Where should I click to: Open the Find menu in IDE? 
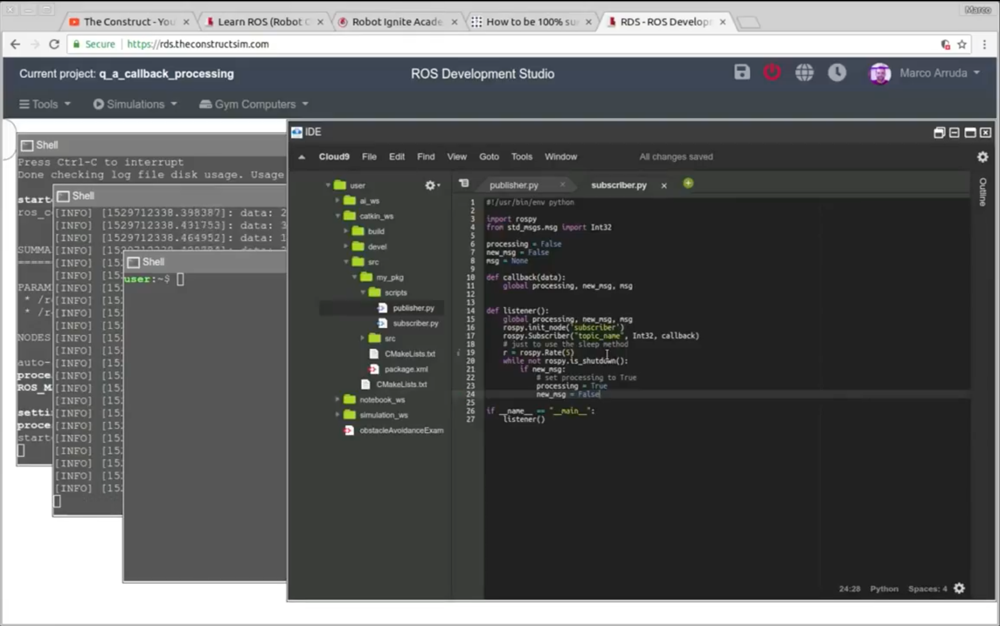[426, 157]
